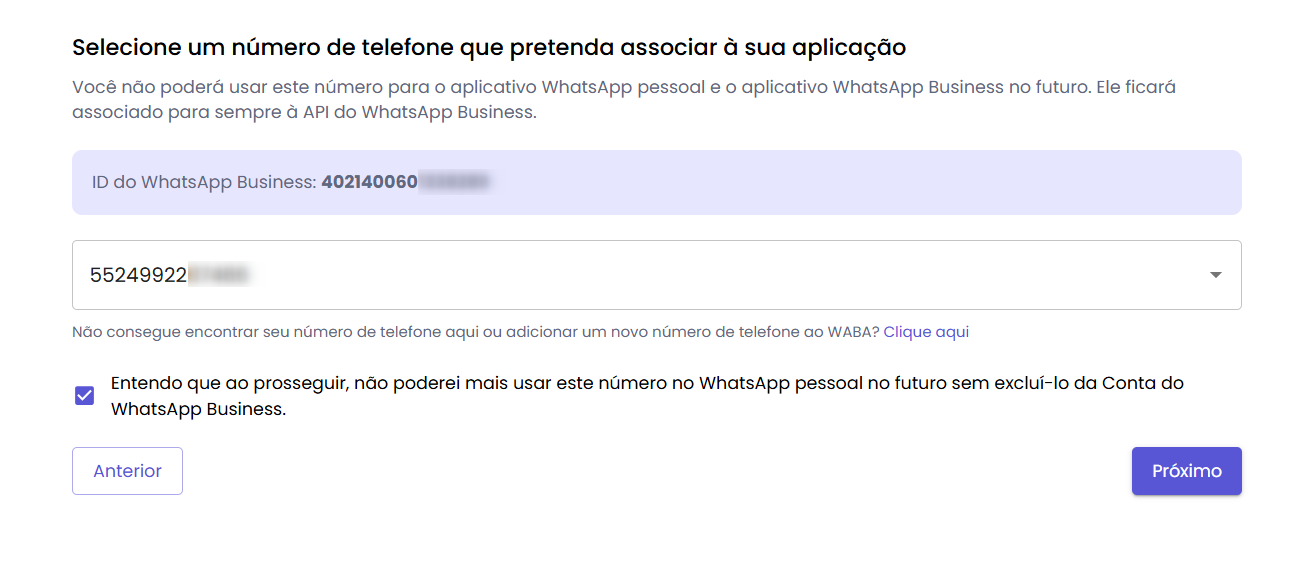The image size is (1306, 567).
Task: Click the 'WhatsApp Business.' second line of checkbox label
Action: pos(198,409)
